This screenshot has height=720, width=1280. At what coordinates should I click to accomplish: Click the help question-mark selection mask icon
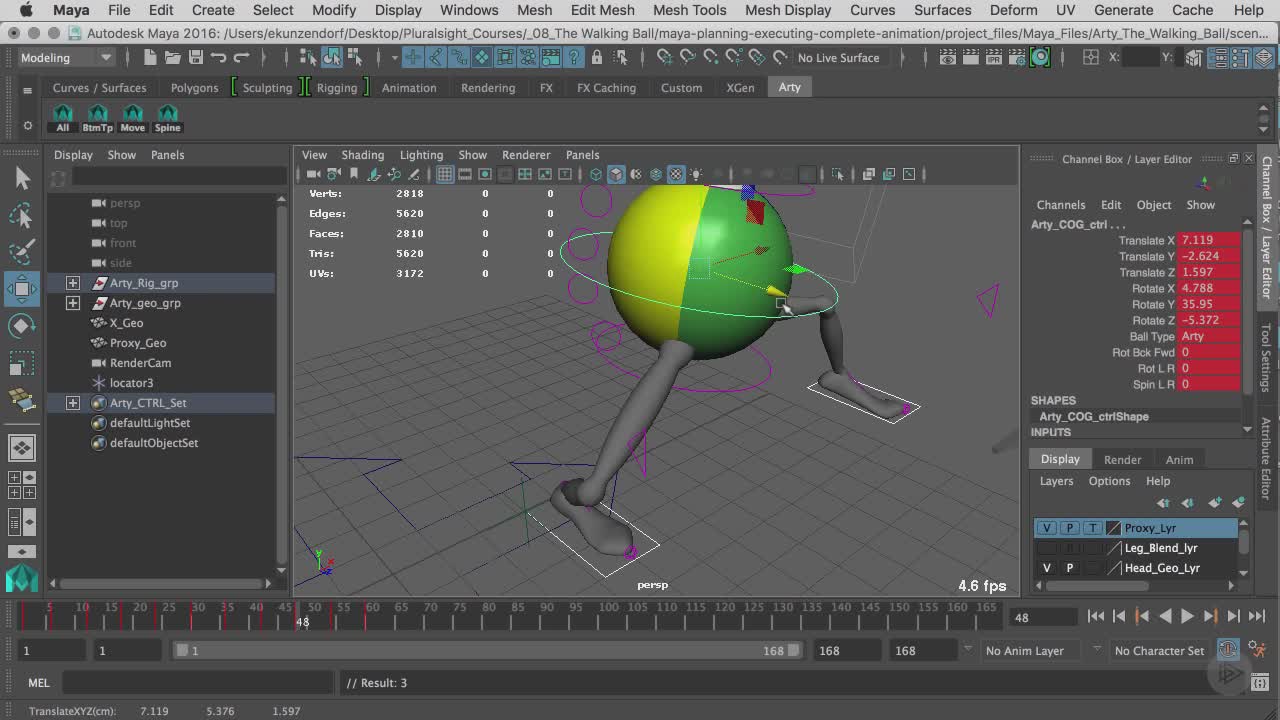point(574,58)
